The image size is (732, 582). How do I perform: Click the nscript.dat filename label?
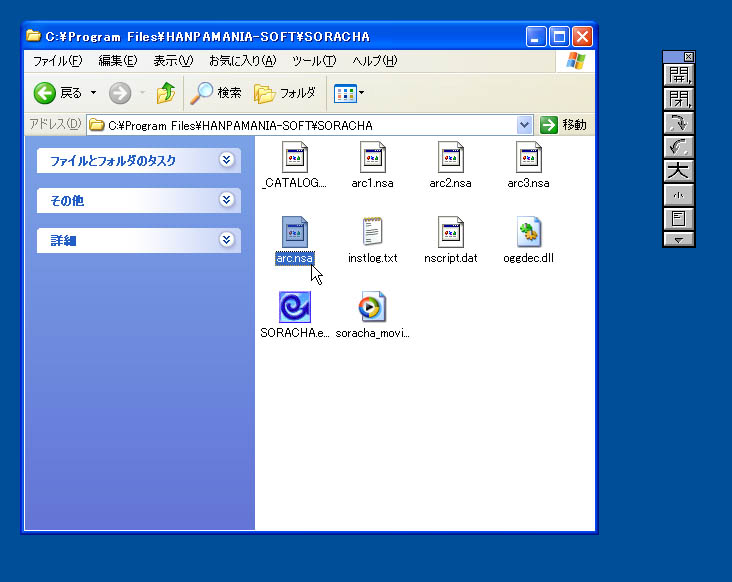(x=450, y=258)
